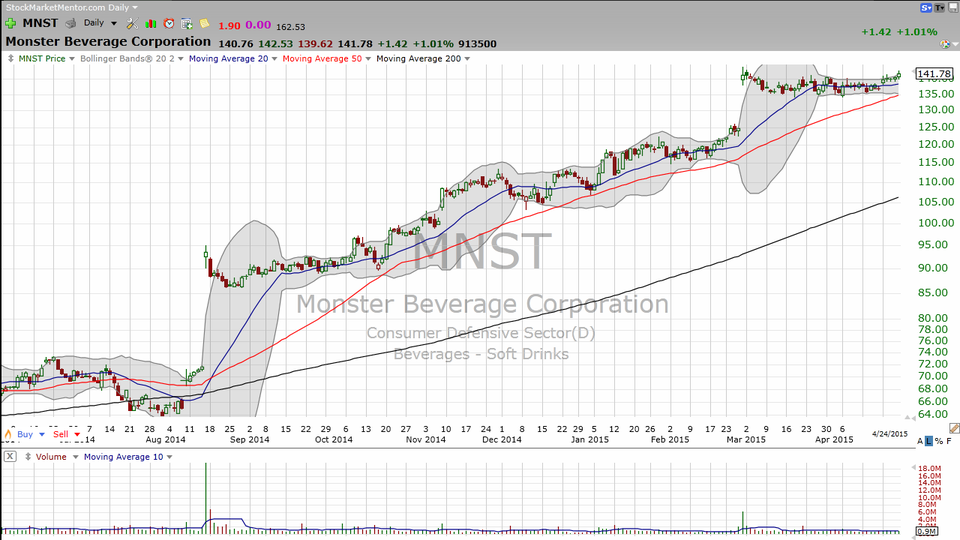Open the color palette icon
The image size is (960, 540).
pyautogui.click(x=945, y=44)
